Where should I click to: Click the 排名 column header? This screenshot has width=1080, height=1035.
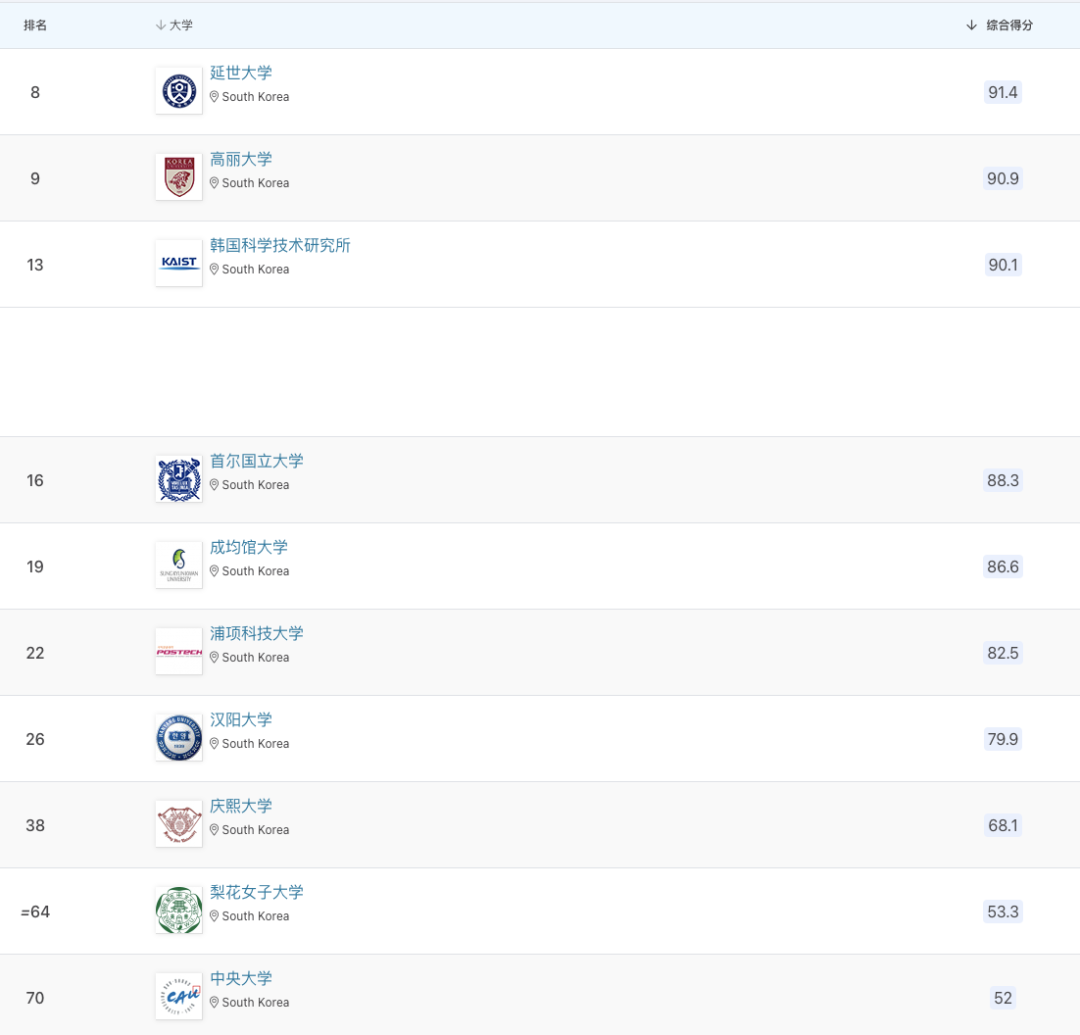pyautogui.click(x=35, y=25)
